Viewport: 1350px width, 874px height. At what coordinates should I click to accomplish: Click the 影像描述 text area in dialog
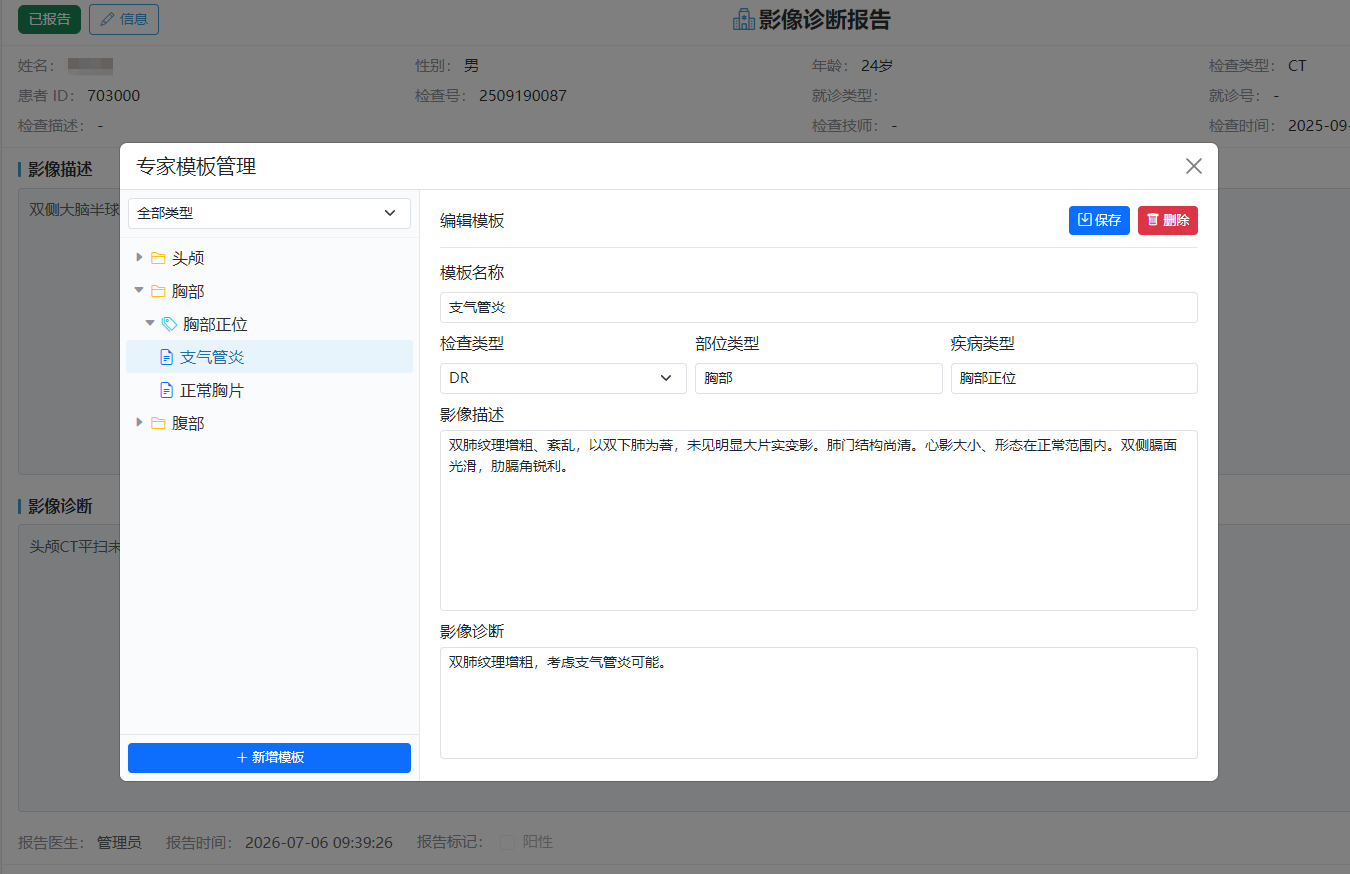tap(818, 520)
